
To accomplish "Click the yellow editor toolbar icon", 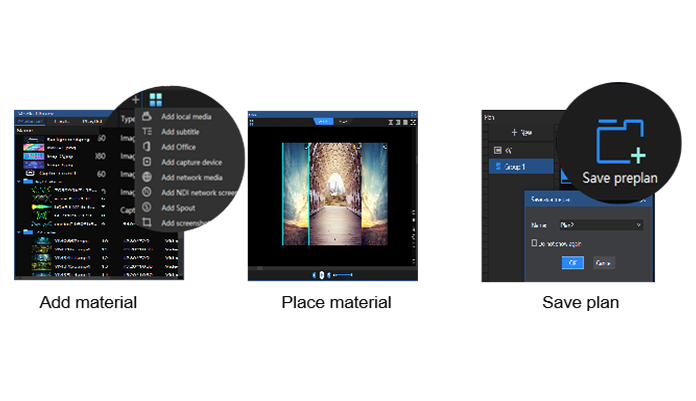I will (x=405, y=122).
